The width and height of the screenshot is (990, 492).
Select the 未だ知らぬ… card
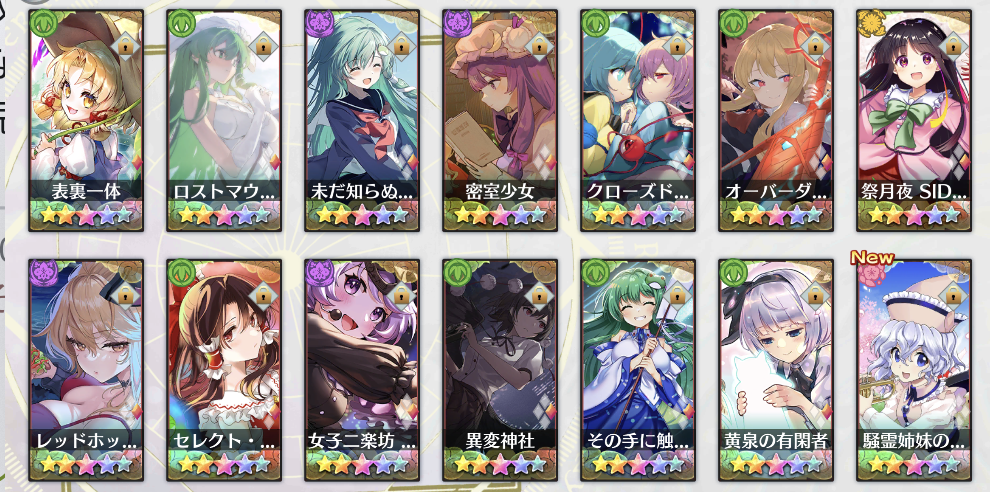[x=362, y=120]
